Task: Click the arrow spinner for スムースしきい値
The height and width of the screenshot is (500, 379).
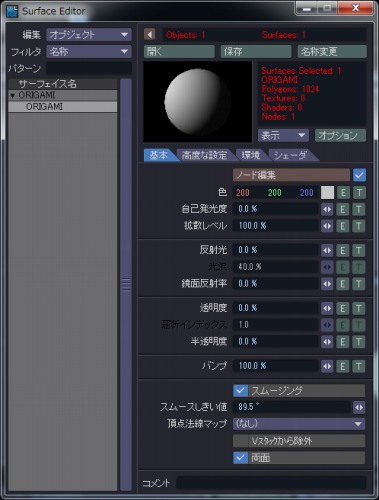Action: click(359, 407)
